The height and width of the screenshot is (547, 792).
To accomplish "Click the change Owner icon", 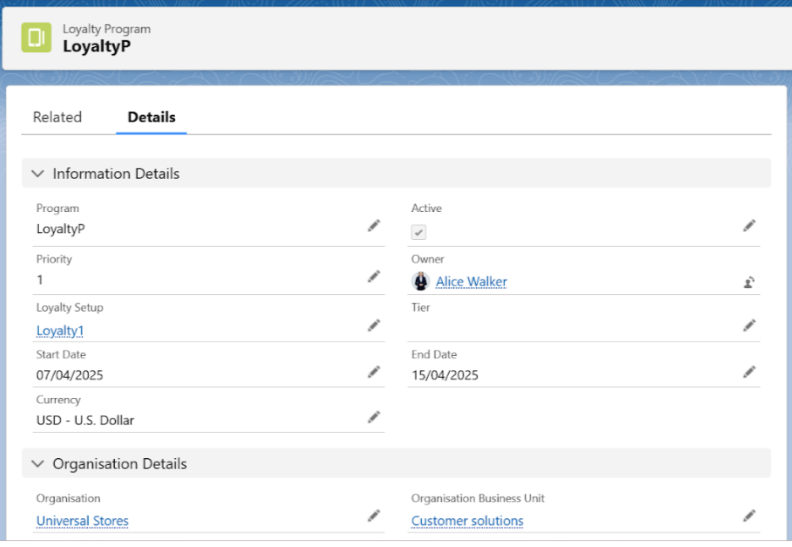I will coord(748,282).
